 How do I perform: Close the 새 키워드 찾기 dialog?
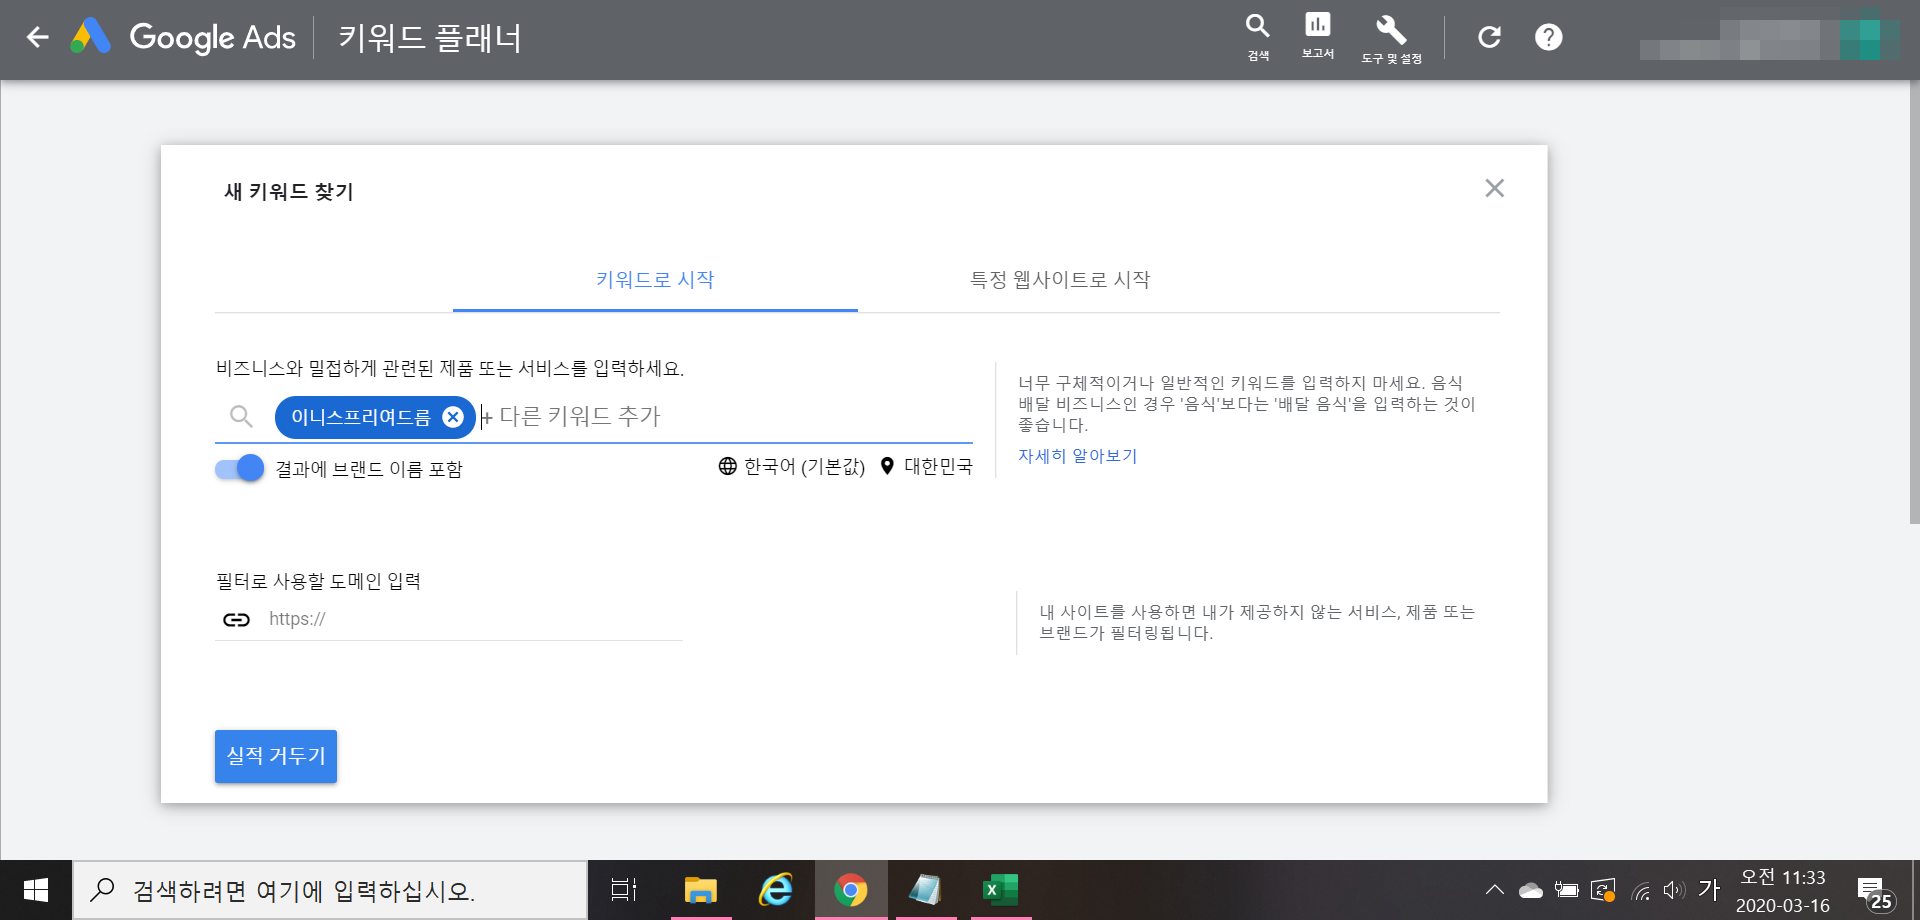tap(1494, 188)
